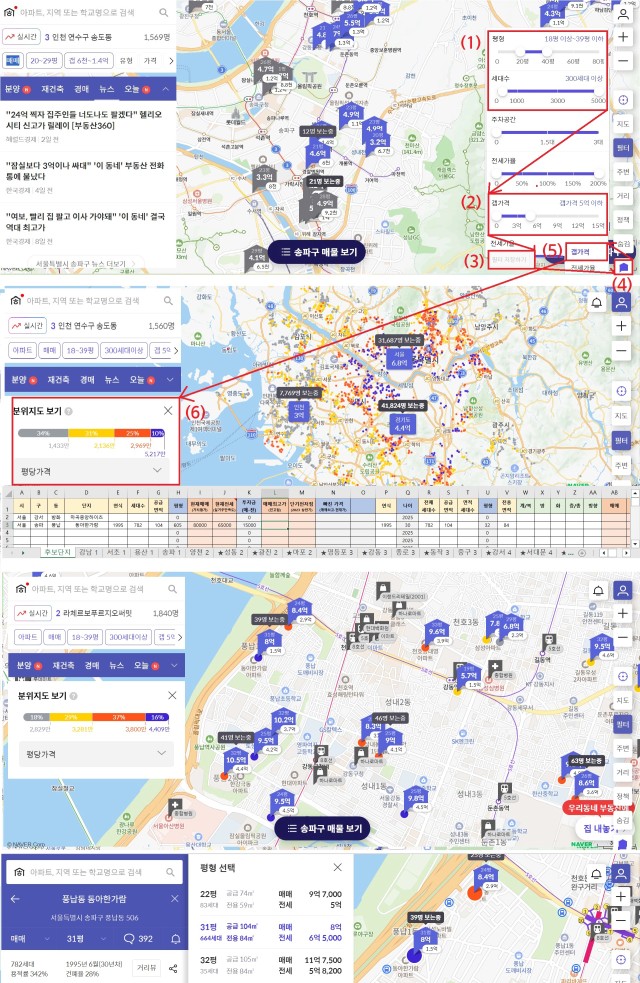Click 송파구 매물 보기 button under 21명 보는중 marker
This screenshot has height=983, width=640.
319,252
